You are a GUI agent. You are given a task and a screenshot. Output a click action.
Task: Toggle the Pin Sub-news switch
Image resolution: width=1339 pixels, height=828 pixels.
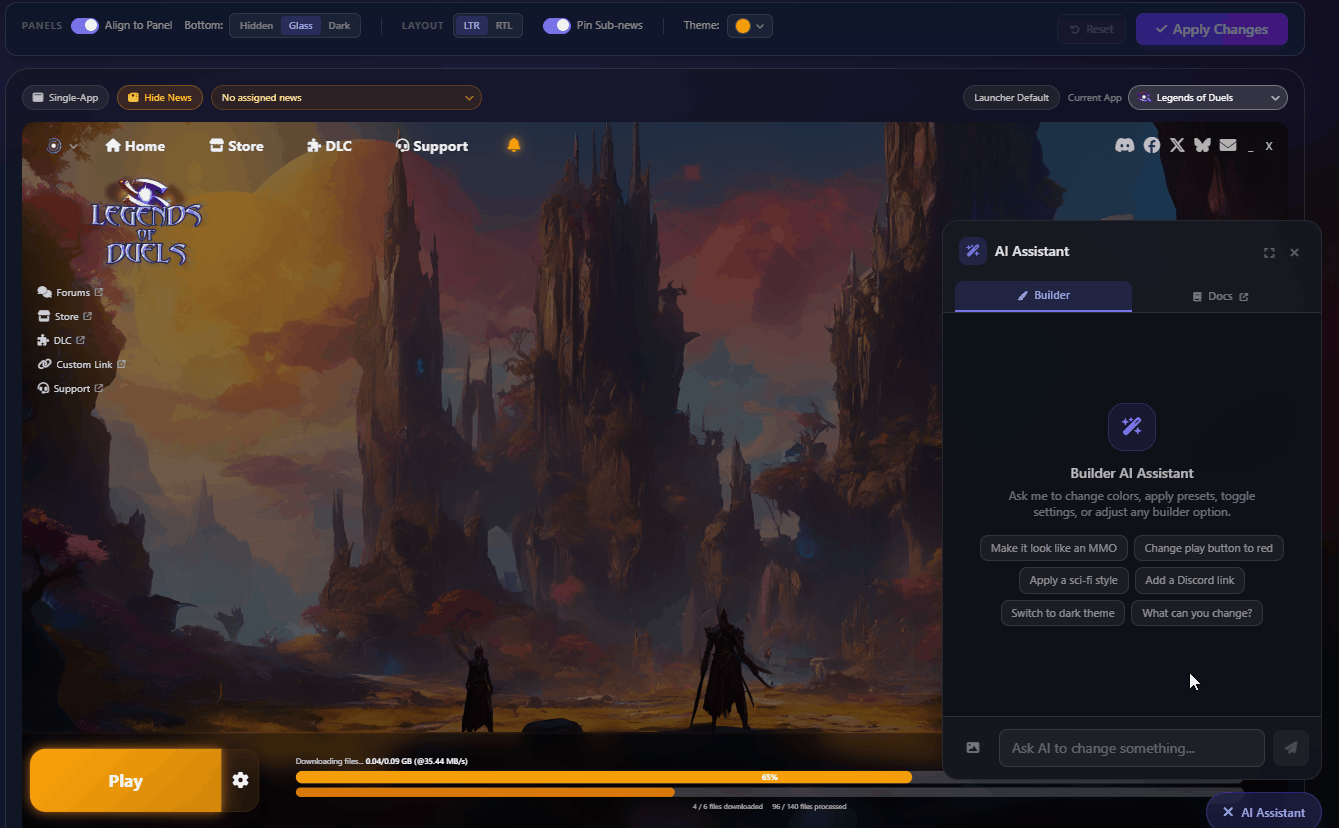click(556, 26)
